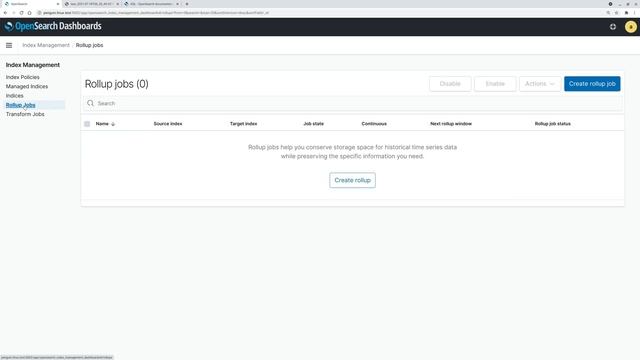Screen dimensions: 640x360
Task: Close the third browser tab
Action: [x=178, y=4]
